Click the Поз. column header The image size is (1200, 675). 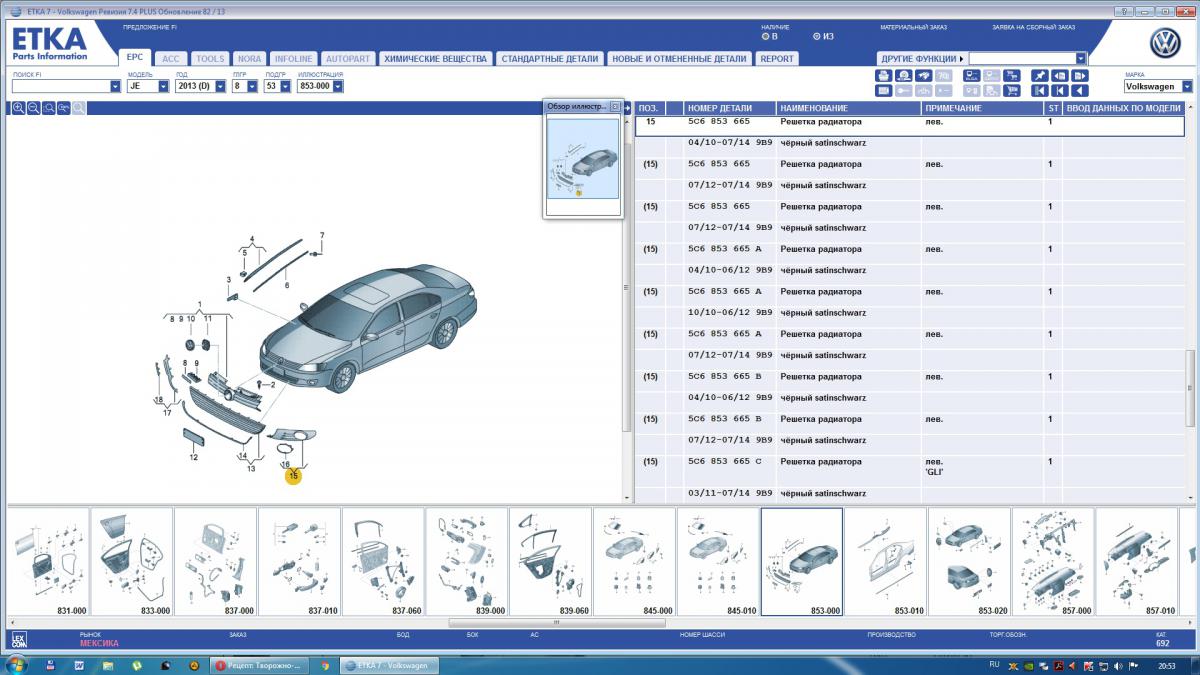(x=648, y=108)
